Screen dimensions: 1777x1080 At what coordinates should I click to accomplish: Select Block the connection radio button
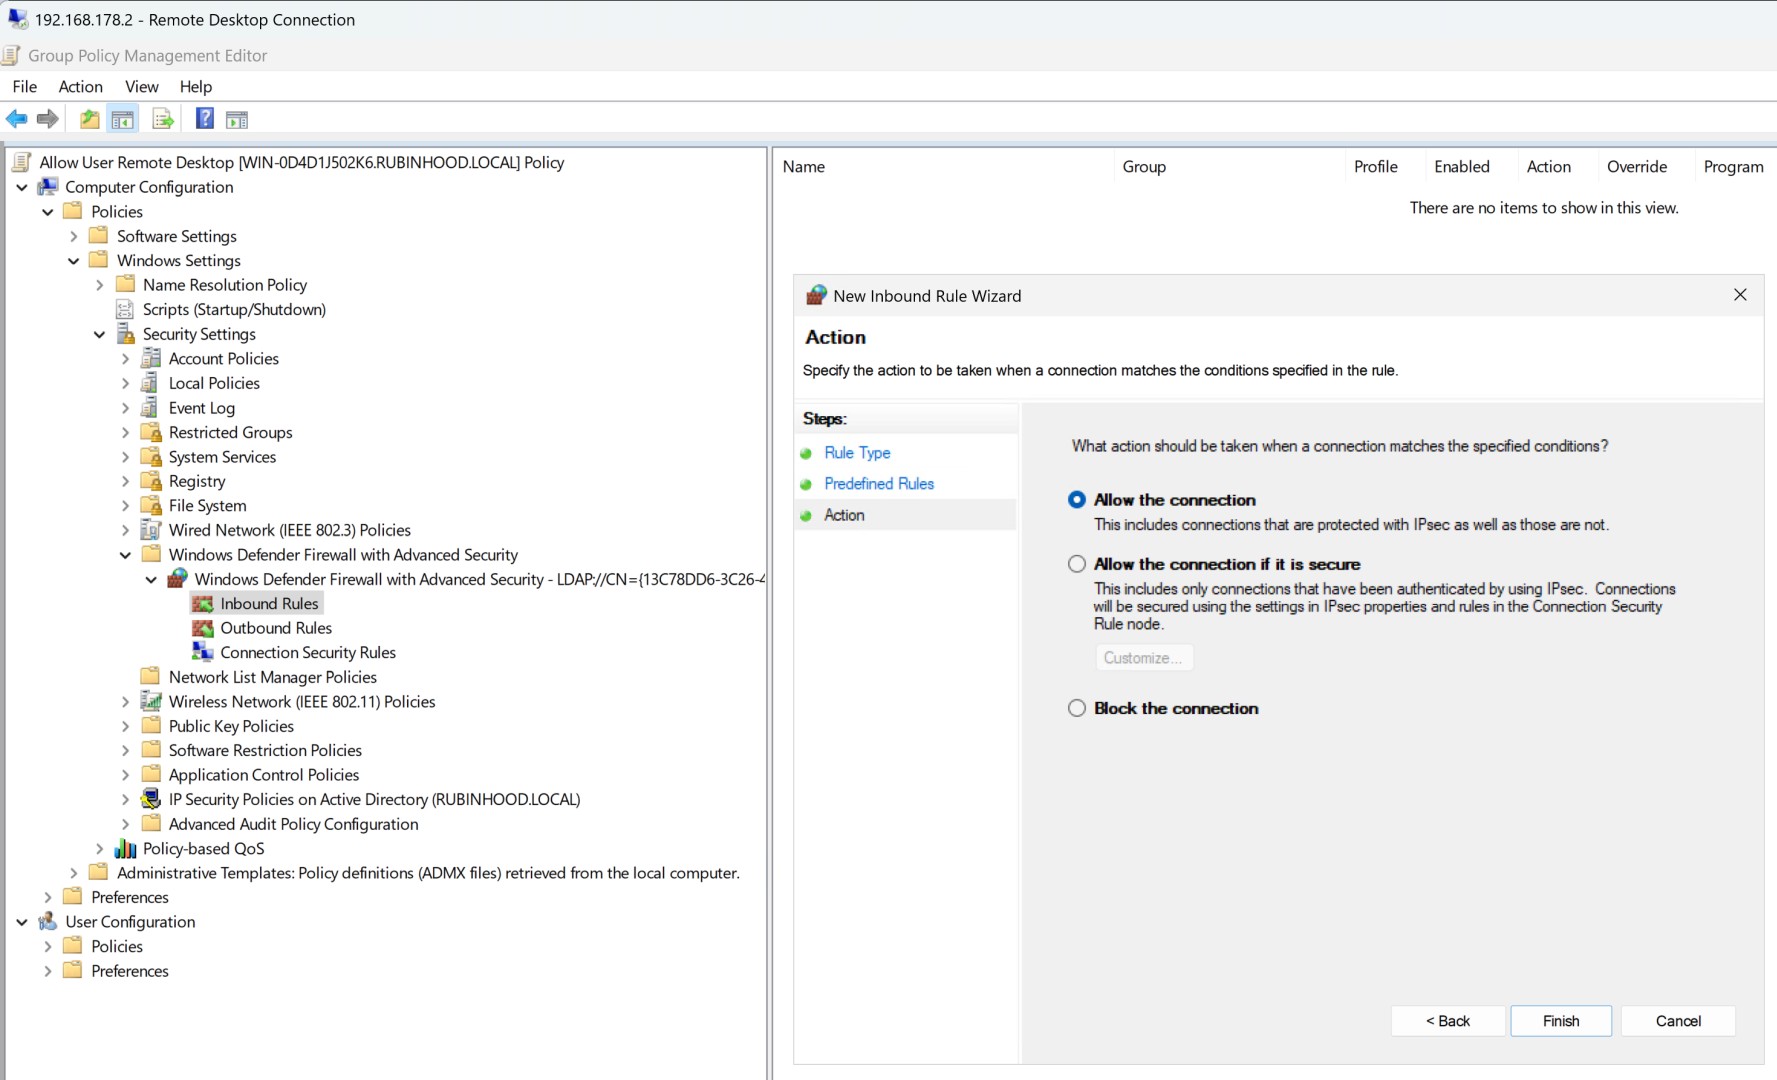(x=1077, y=708)
